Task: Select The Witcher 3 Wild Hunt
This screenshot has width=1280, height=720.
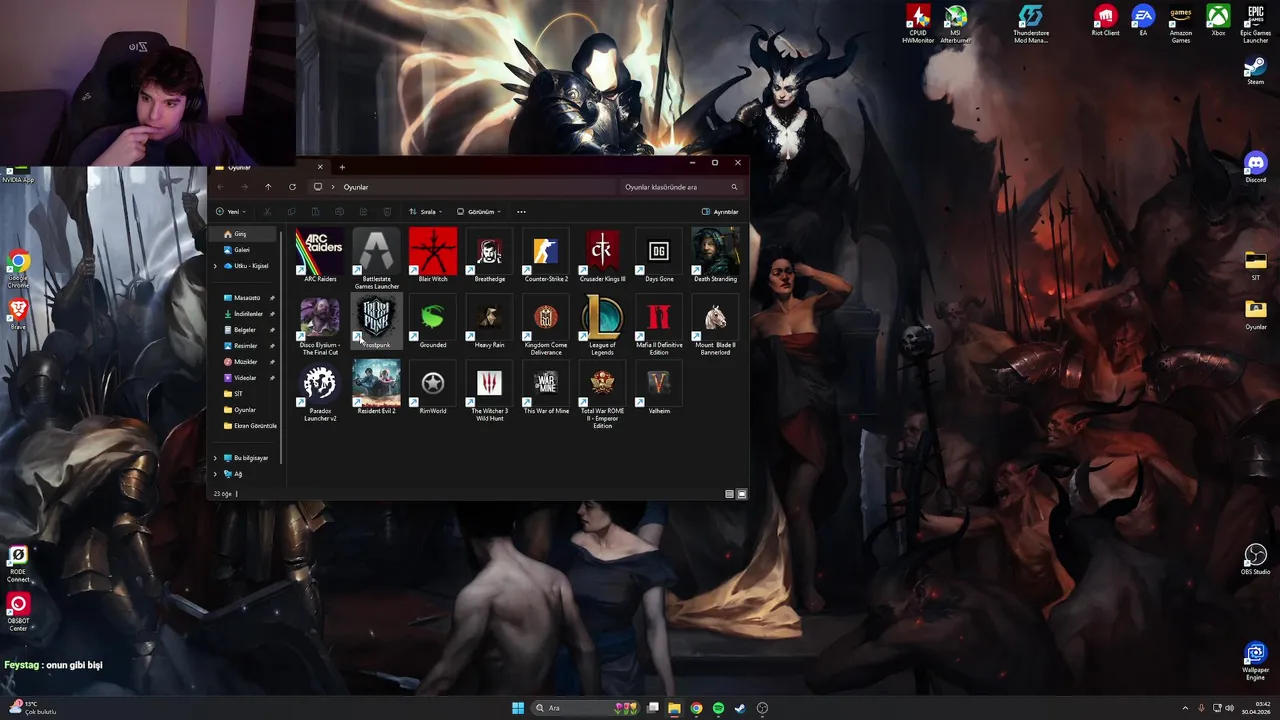Action: (x=490, y=392)
